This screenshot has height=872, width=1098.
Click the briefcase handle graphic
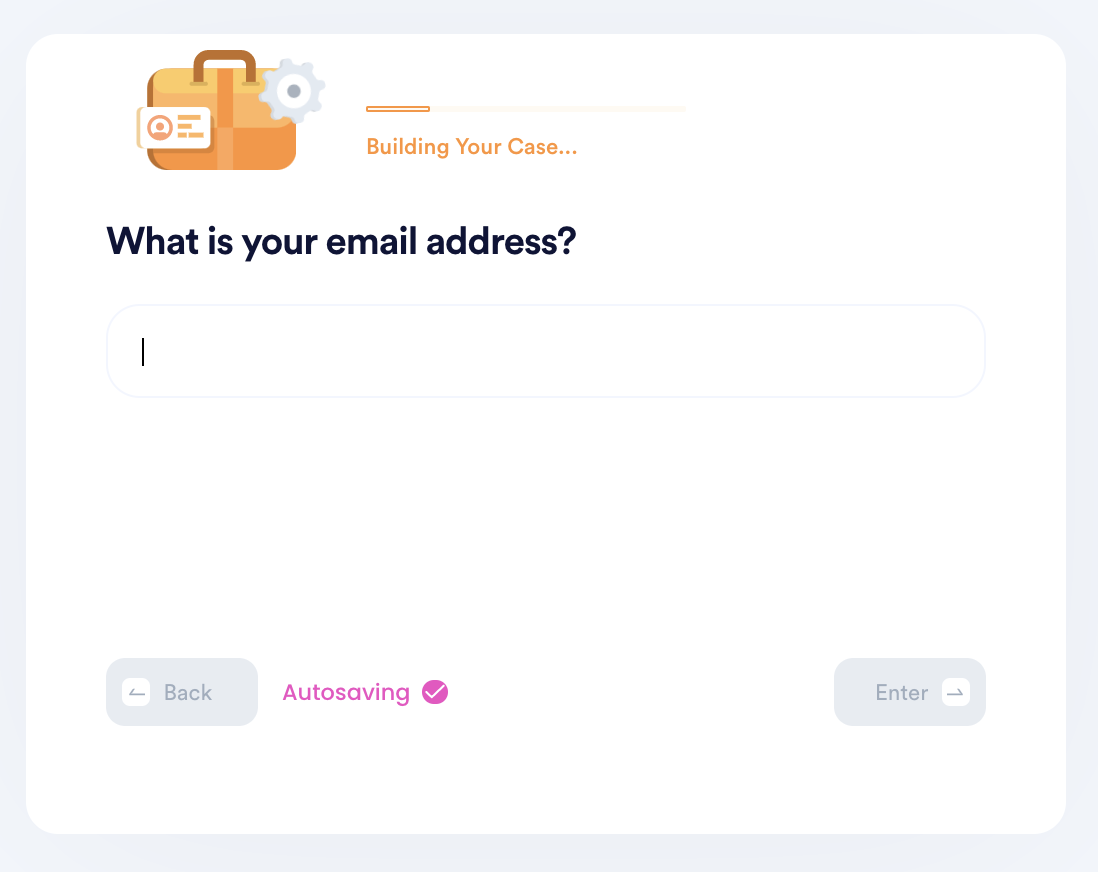[x=224, y=67]
